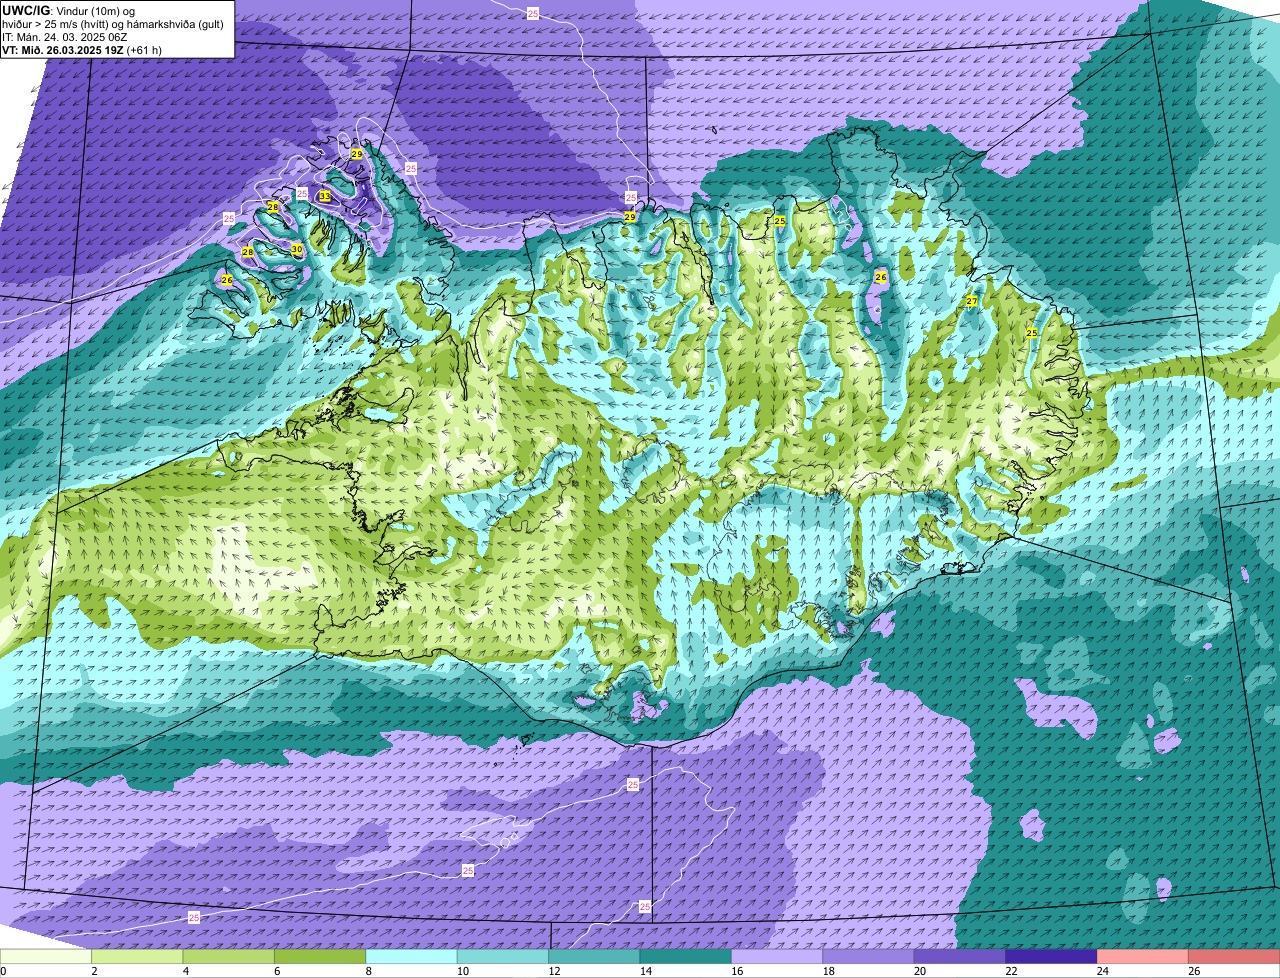Screen dimensions: 1280x978
Task: Click the legend scale number 6
Action: [x=277, y=971]
